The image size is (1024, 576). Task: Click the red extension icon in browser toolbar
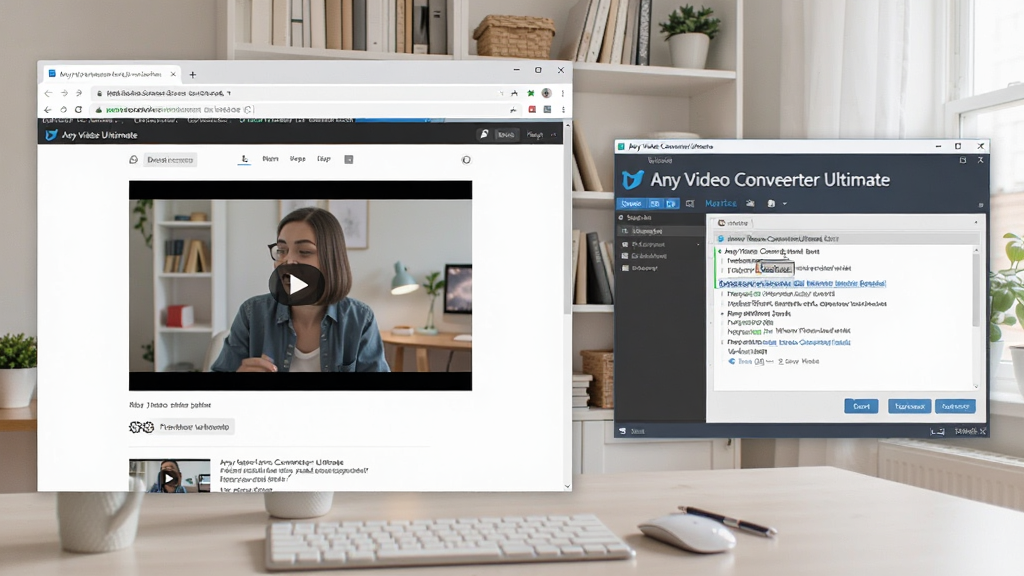(x=532, y=110)
